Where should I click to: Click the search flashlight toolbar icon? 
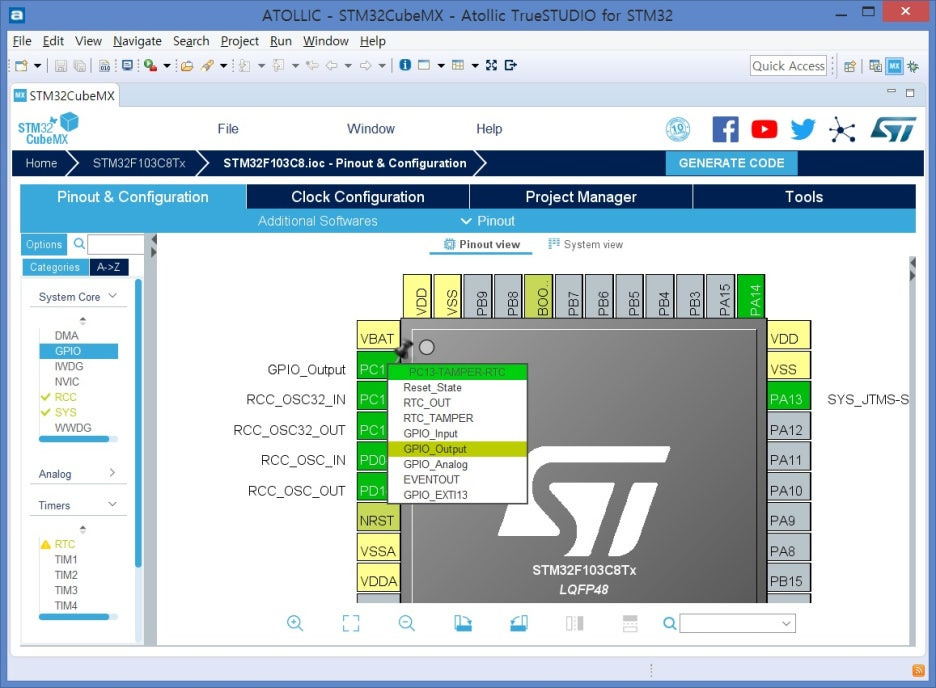pyautogui.click(x=207, y=66)
